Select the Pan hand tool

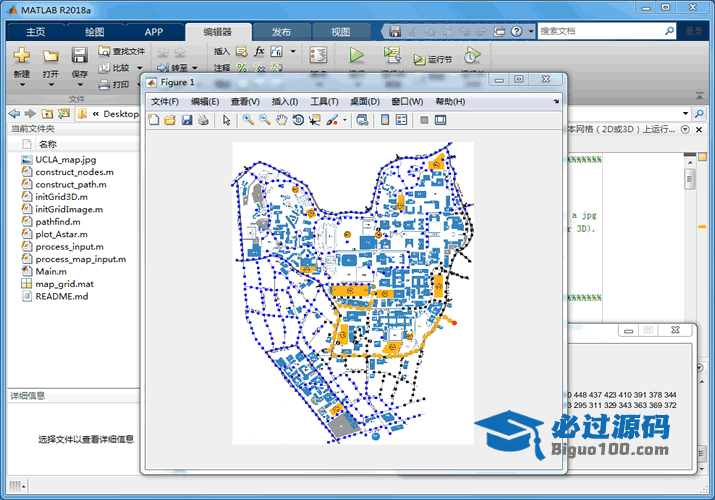[x=282, y=120]
